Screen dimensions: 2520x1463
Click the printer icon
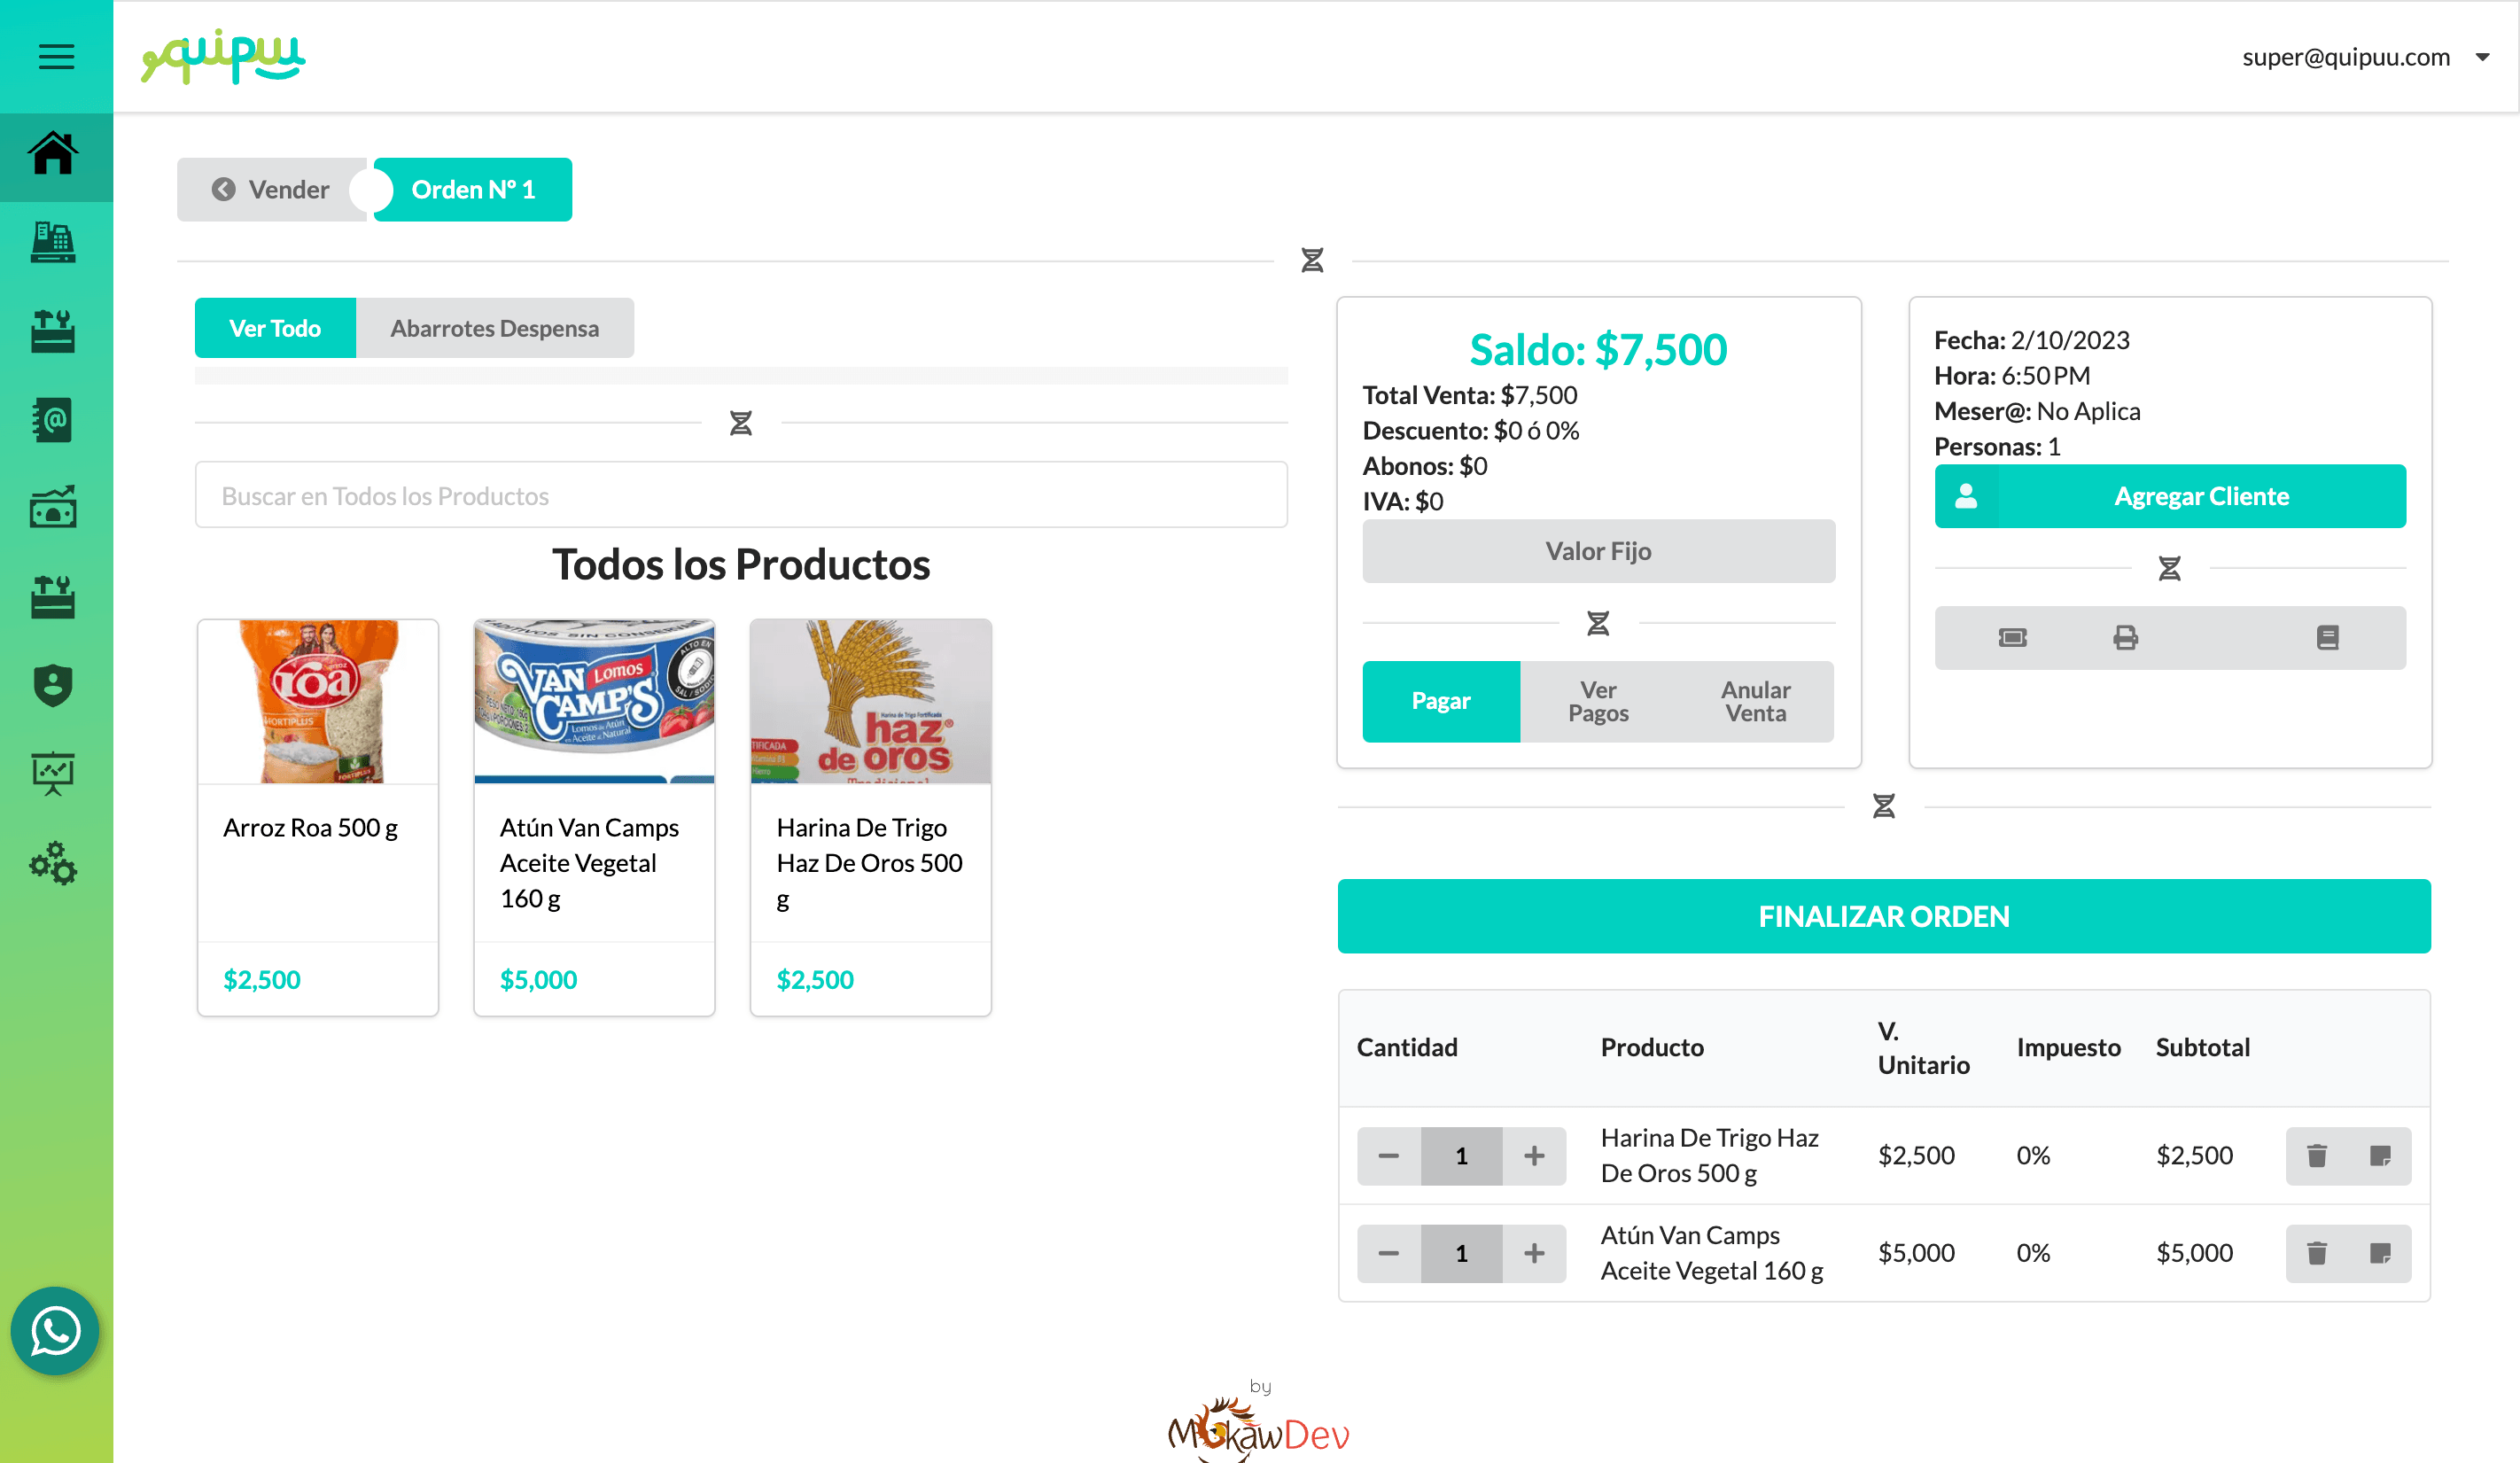pos(2125,637)
